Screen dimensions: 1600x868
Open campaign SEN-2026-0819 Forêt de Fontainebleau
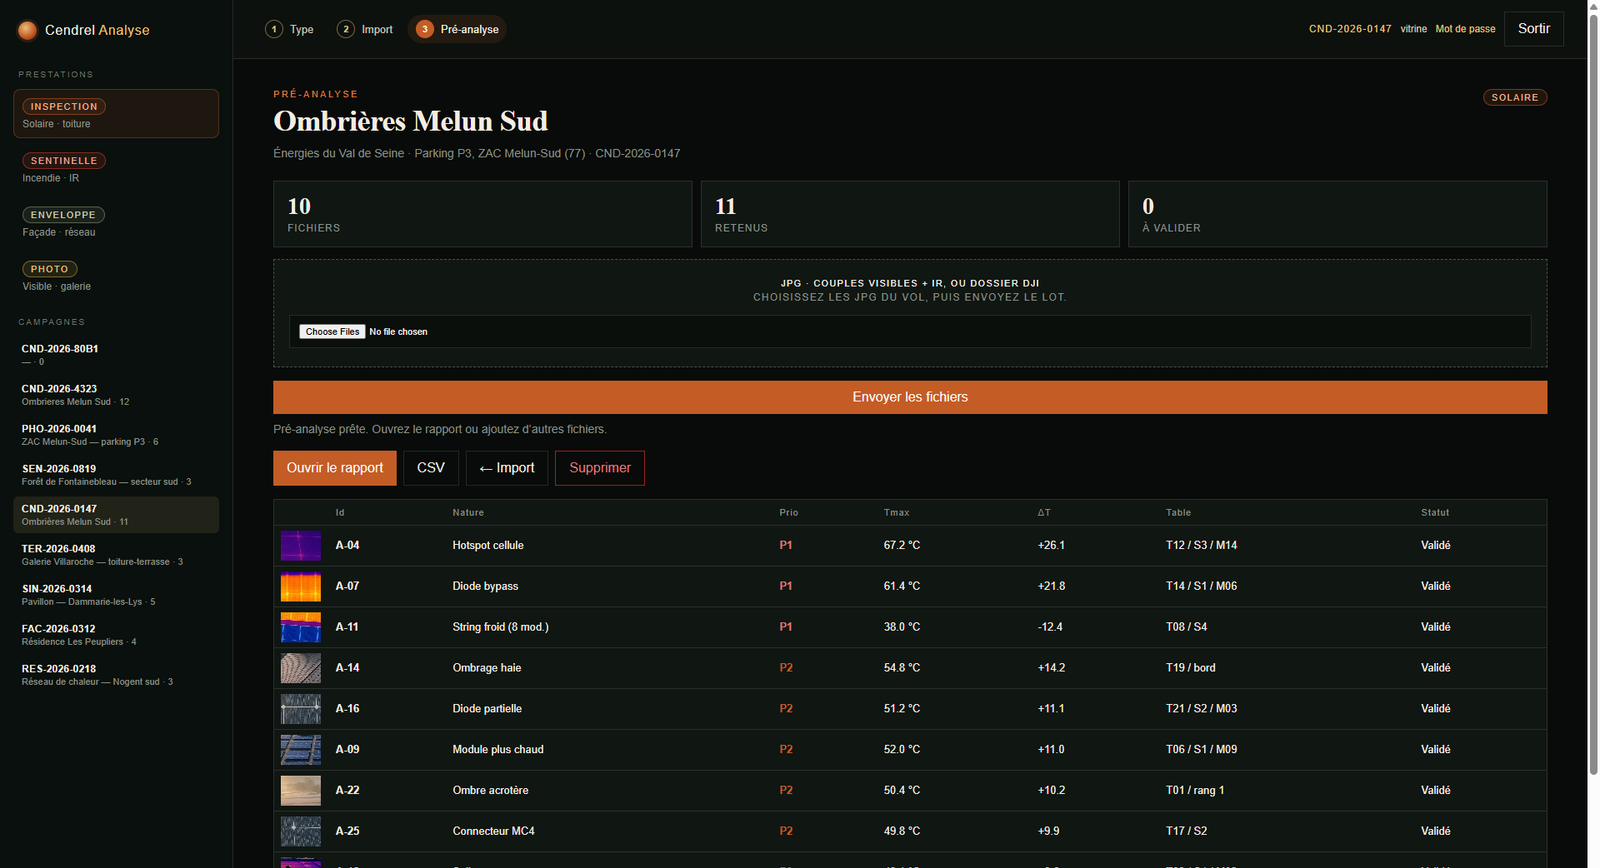pos(116,475)
